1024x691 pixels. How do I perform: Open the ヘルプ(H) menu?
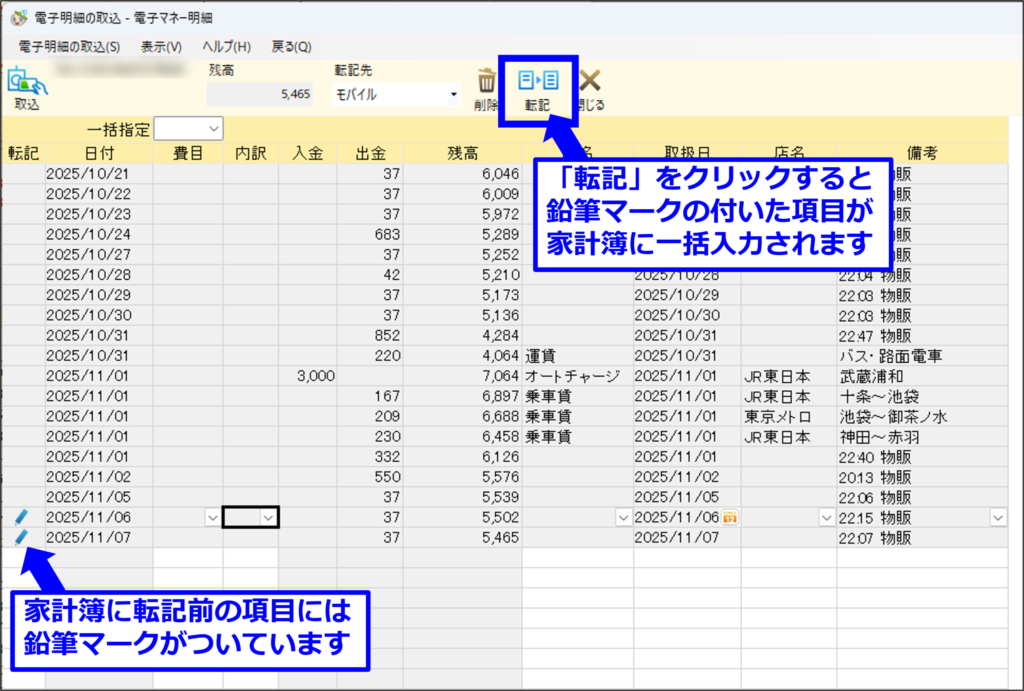227,46
